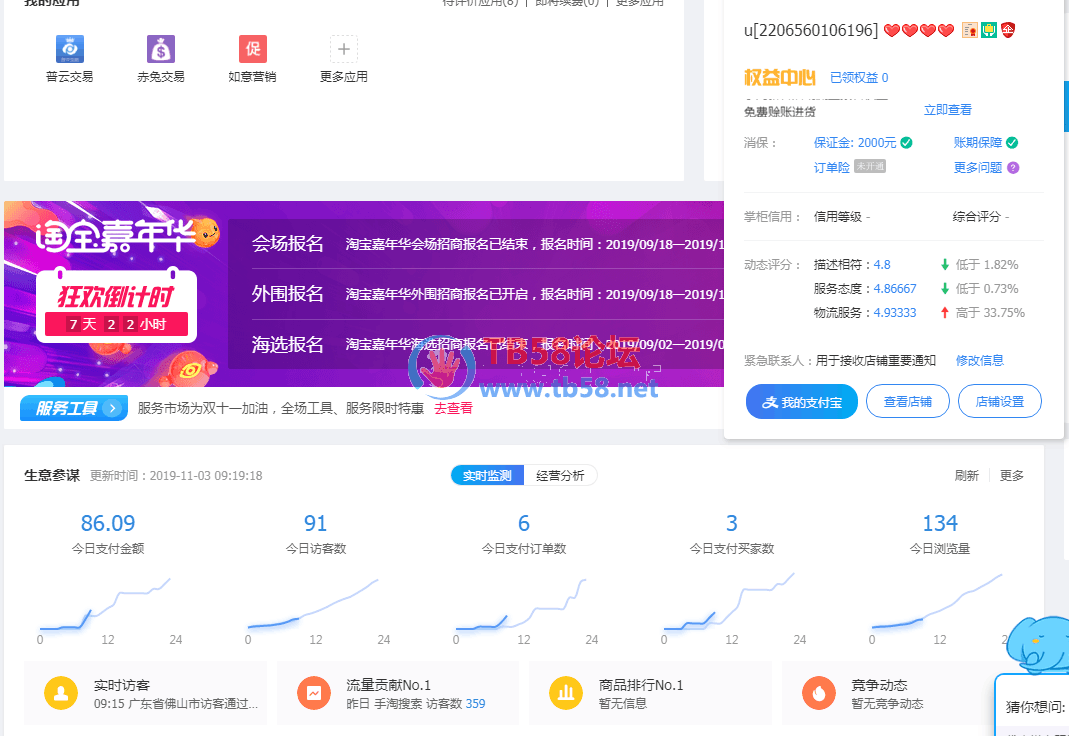Viewport: 1069px width, 736px height.
Task: Switch to the 经营分析 toggle
Action: coord(560,476)
